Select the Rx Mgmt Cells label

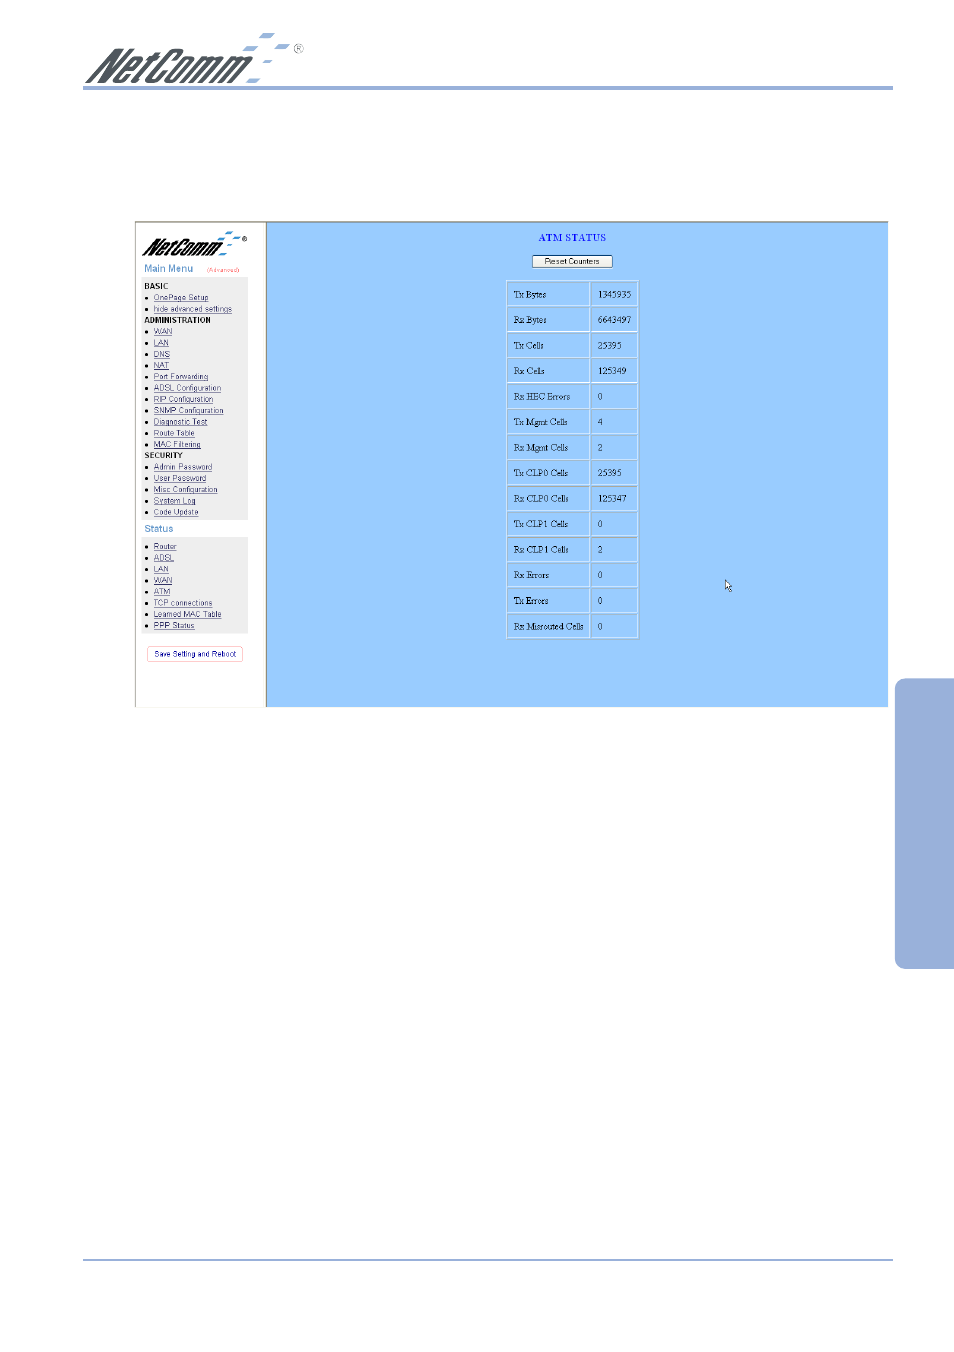(x=541, y=448)
